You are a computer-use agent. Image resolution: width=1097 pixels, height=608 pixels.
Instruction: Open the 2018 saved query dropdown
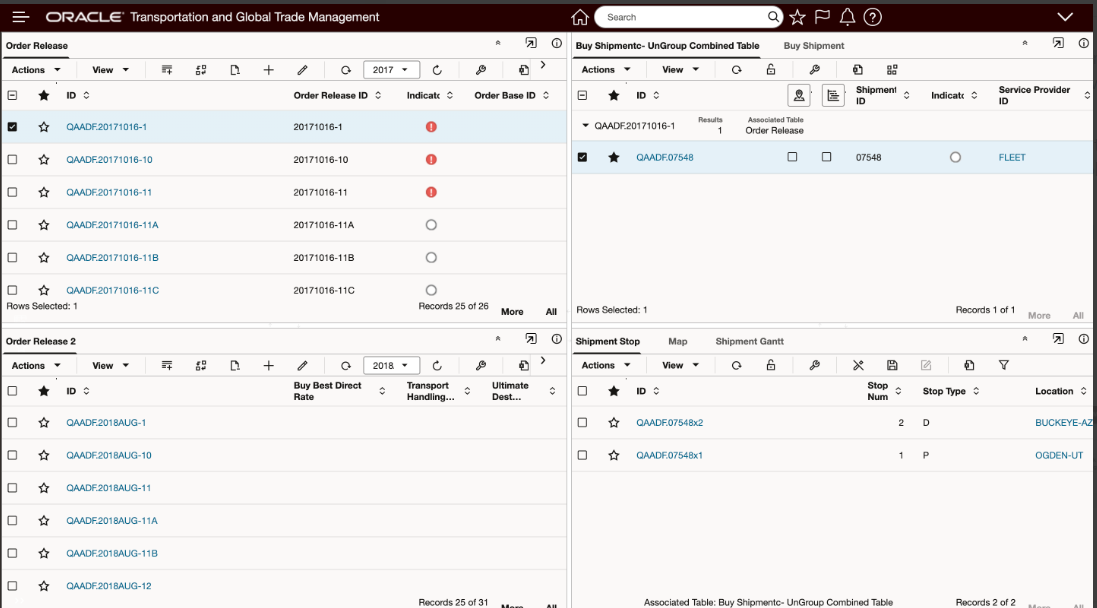[391, 366]
